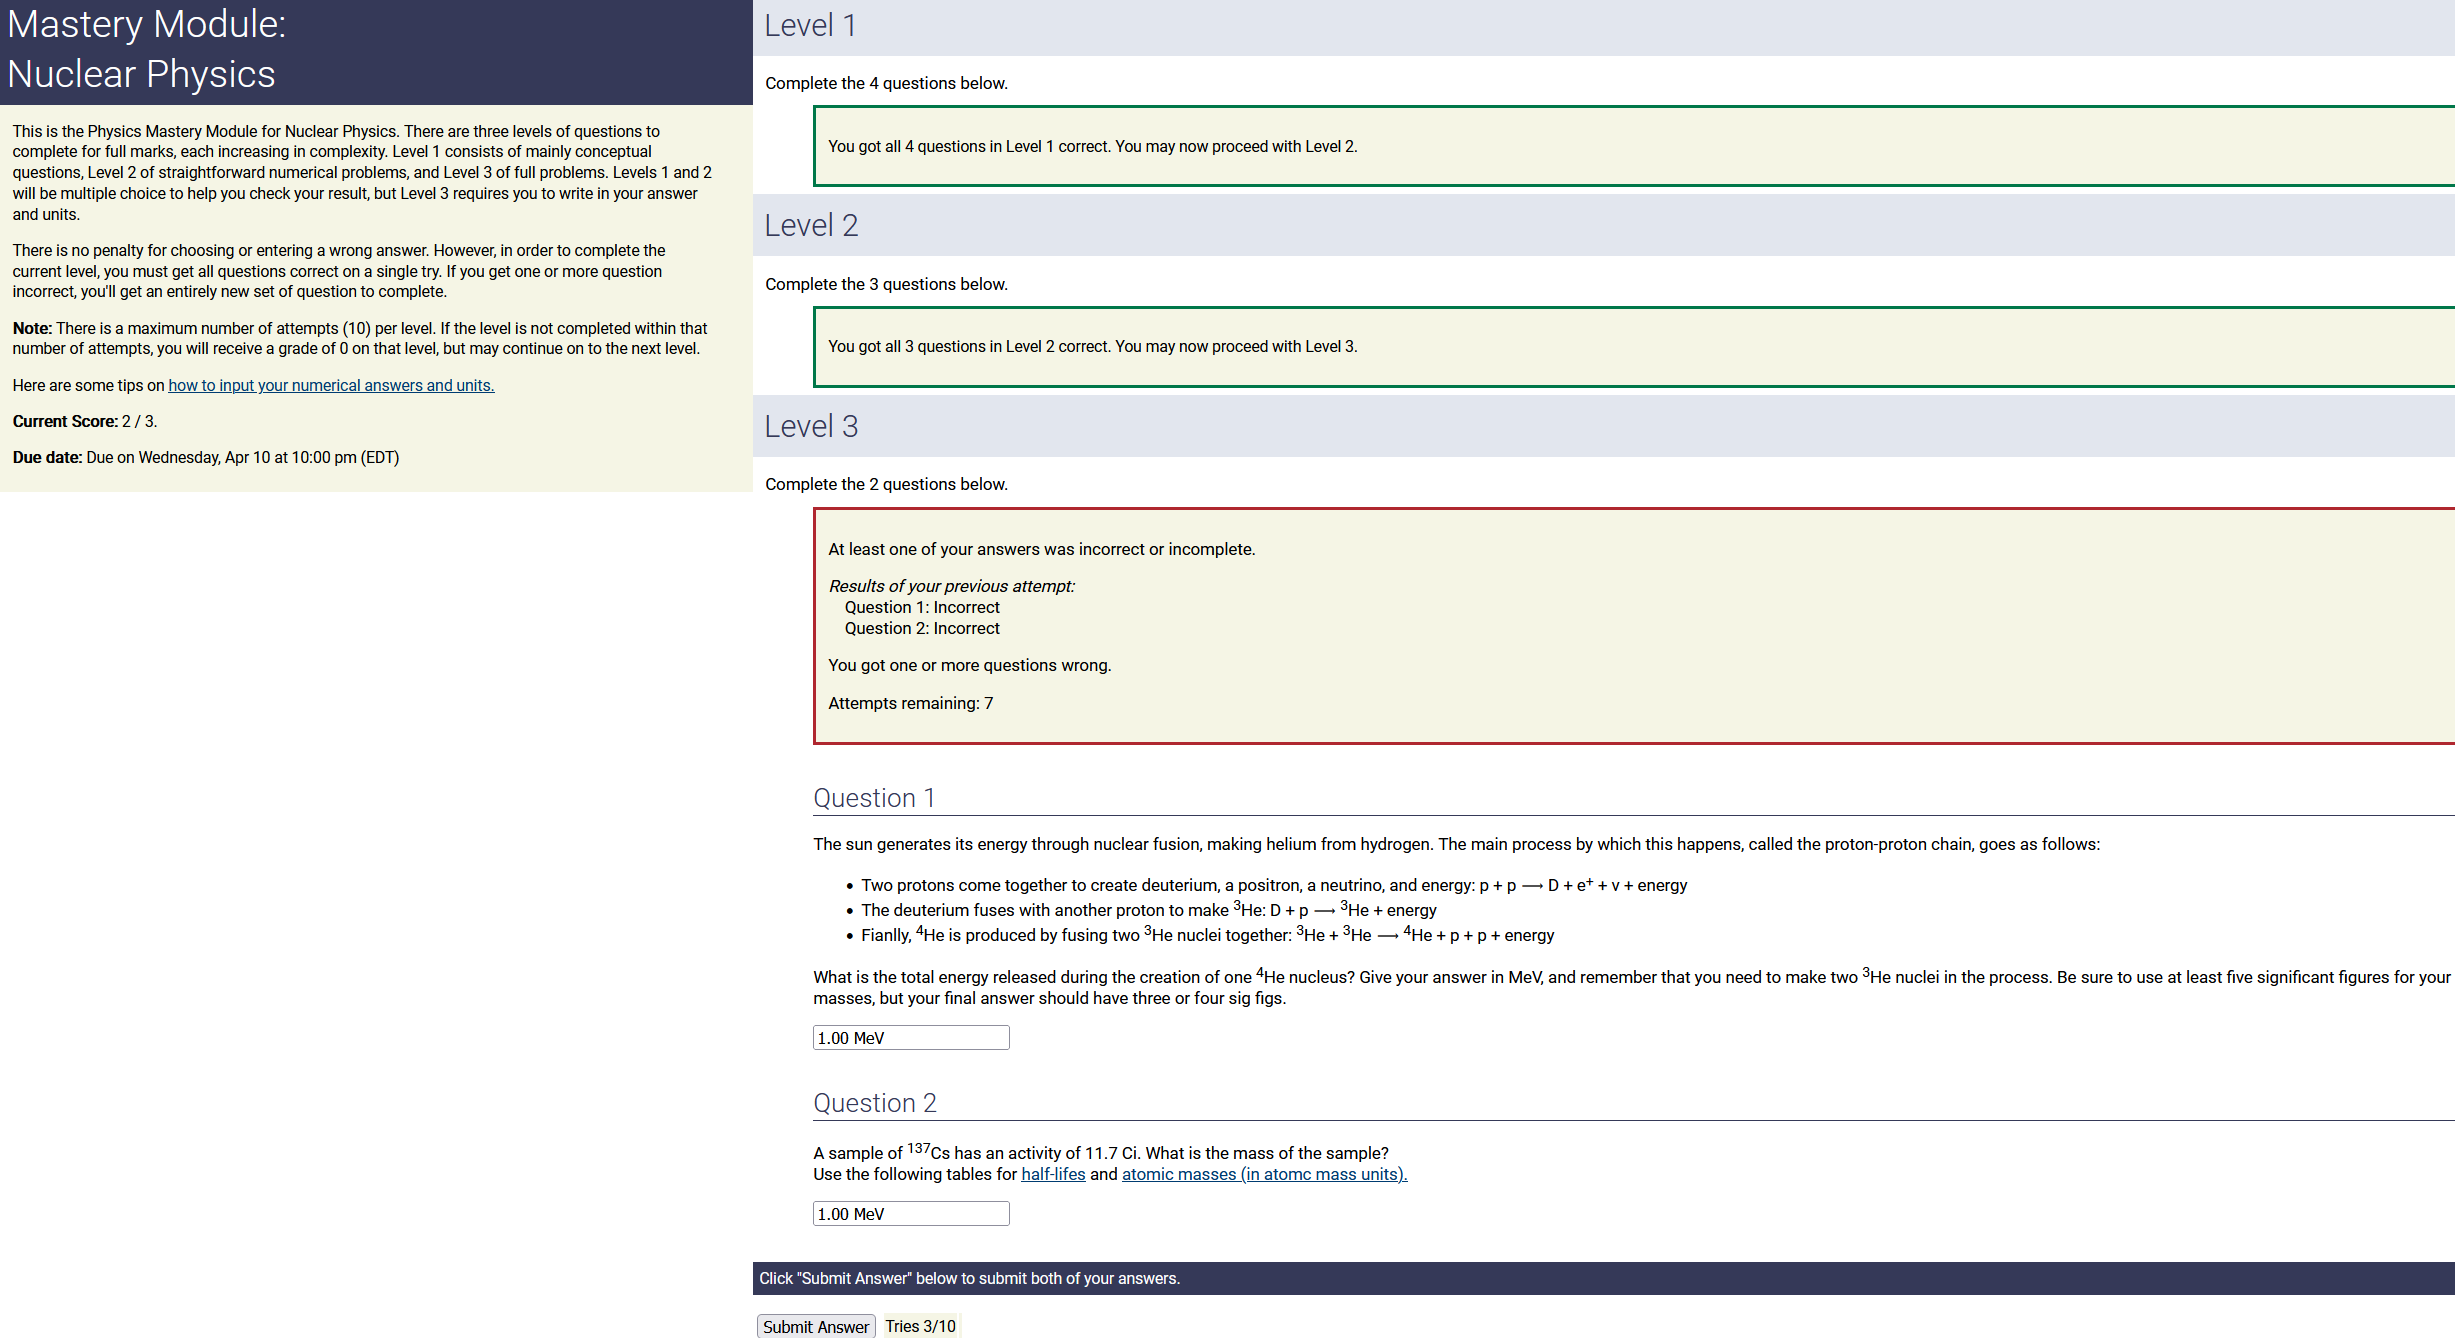Click the Question 1 heading
The height and width of the screenshot is (1338, 2455).
coord(874,798)
